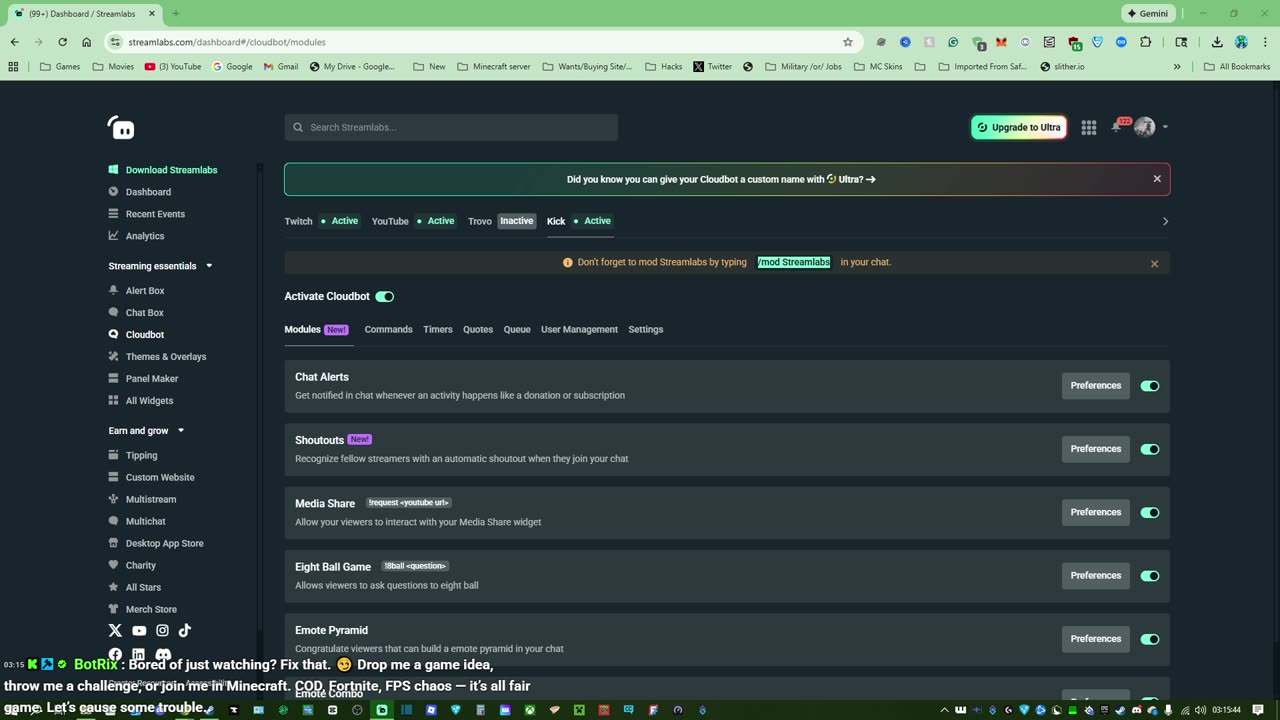Toggle Eight Ball Game switch
This screenshot has width=1280, height=720.
point(1150,576)
